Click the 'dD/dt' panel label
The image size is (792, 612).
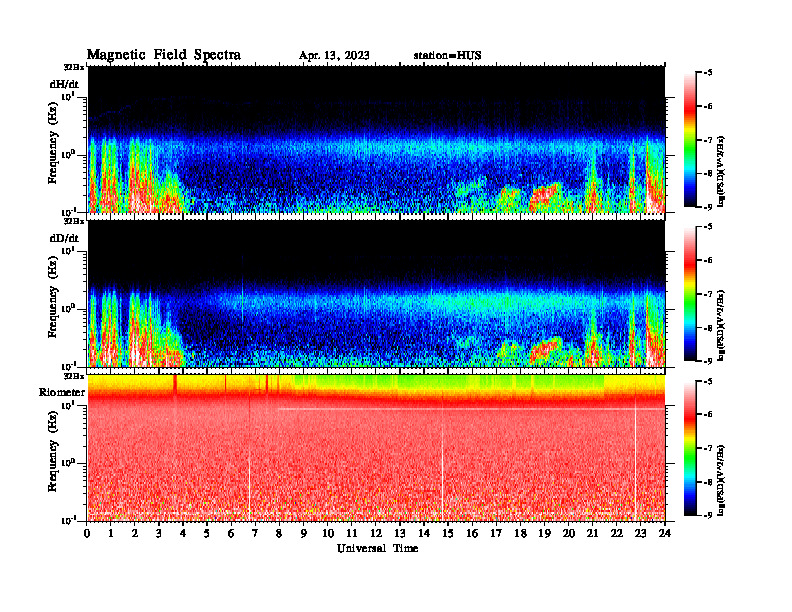coord(64,238)
